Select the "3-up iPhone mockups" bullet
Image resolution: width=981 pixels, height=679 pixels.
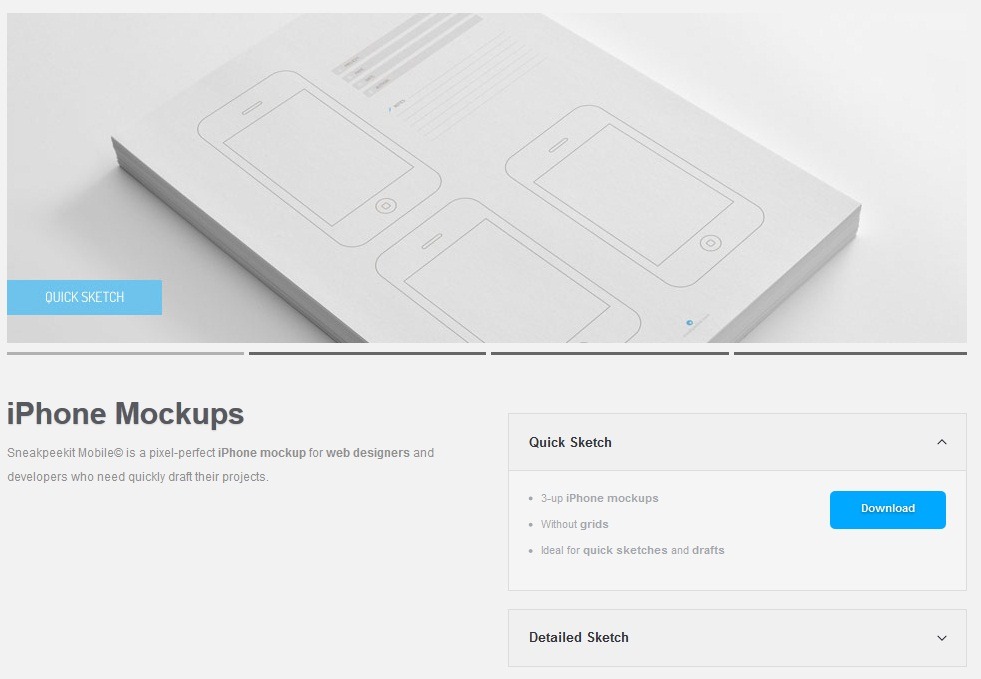(599, 498)
